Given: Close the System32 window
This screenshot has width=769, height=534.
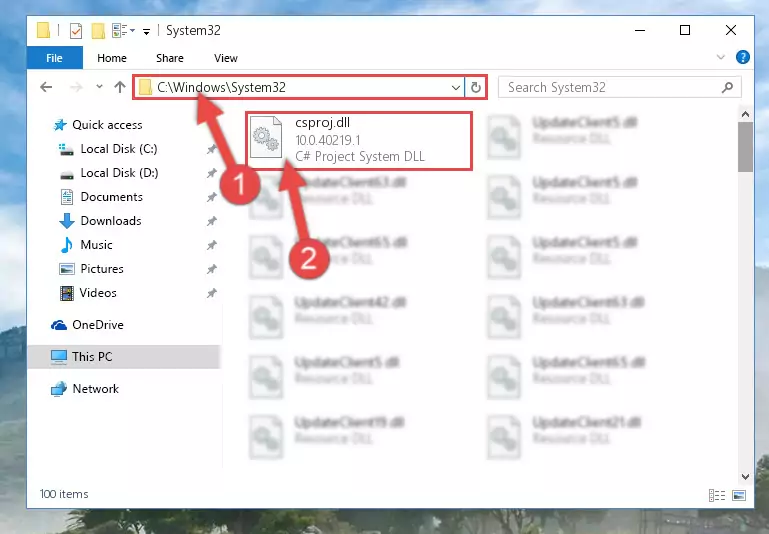Looking at the screenshot, I should 730,30.
